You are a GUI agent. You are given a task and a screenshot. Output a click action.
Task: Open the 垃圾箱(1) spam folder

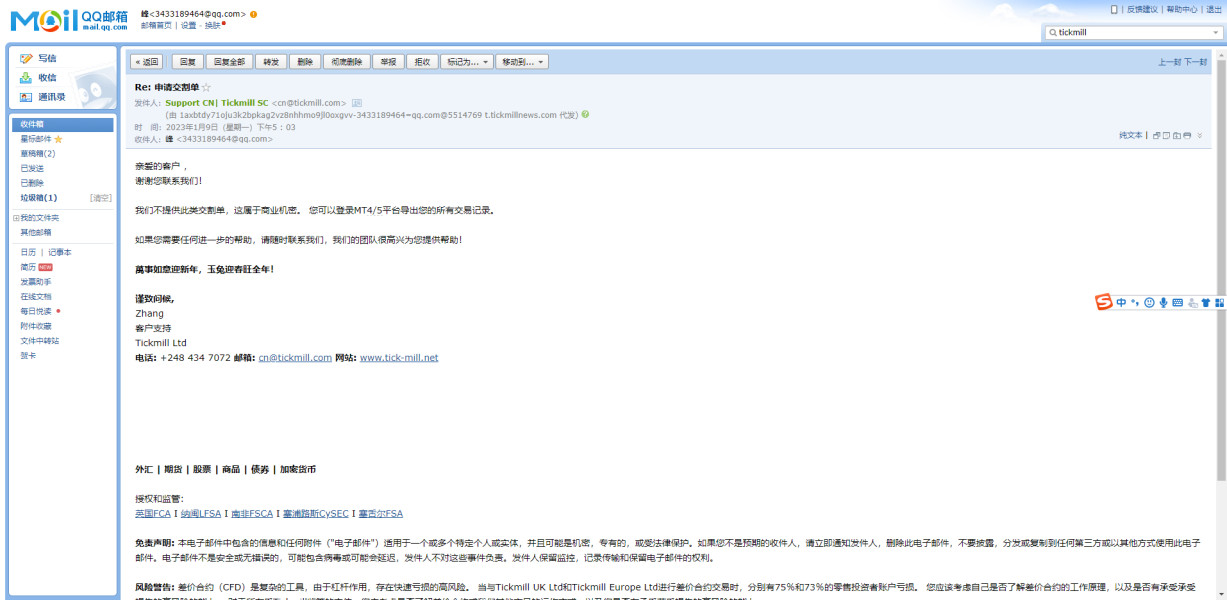pyautogui.click(x=39, y=198)
